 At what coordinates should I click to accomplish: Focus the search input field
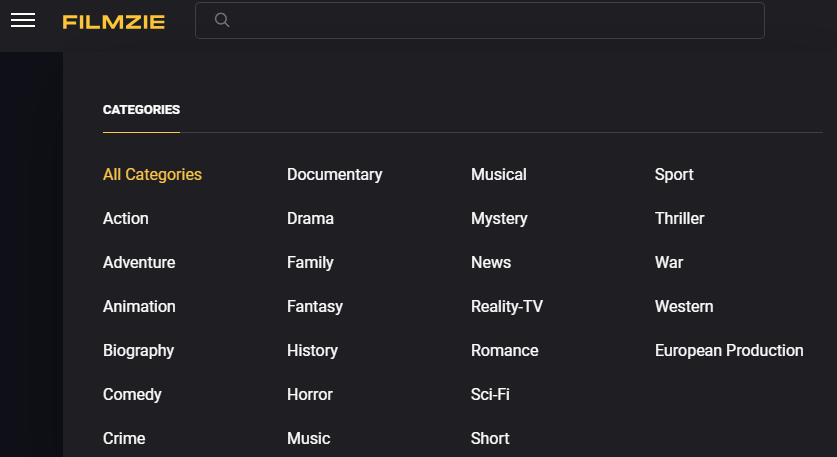[x=490, y=20]
